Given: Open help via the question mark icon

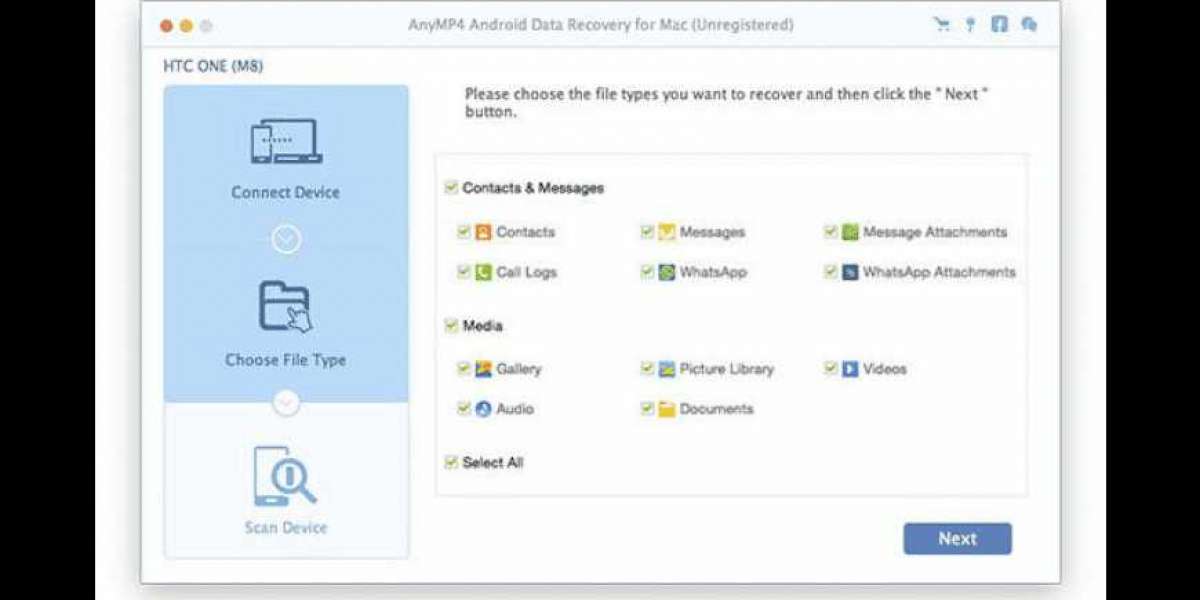Looking at the screenshot, I should pos(970,25).
